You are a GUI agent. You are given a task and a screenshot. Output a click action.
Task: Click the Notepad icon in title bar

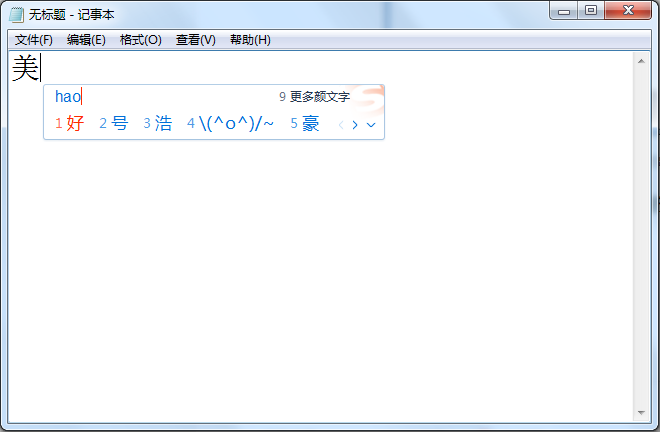16,12
